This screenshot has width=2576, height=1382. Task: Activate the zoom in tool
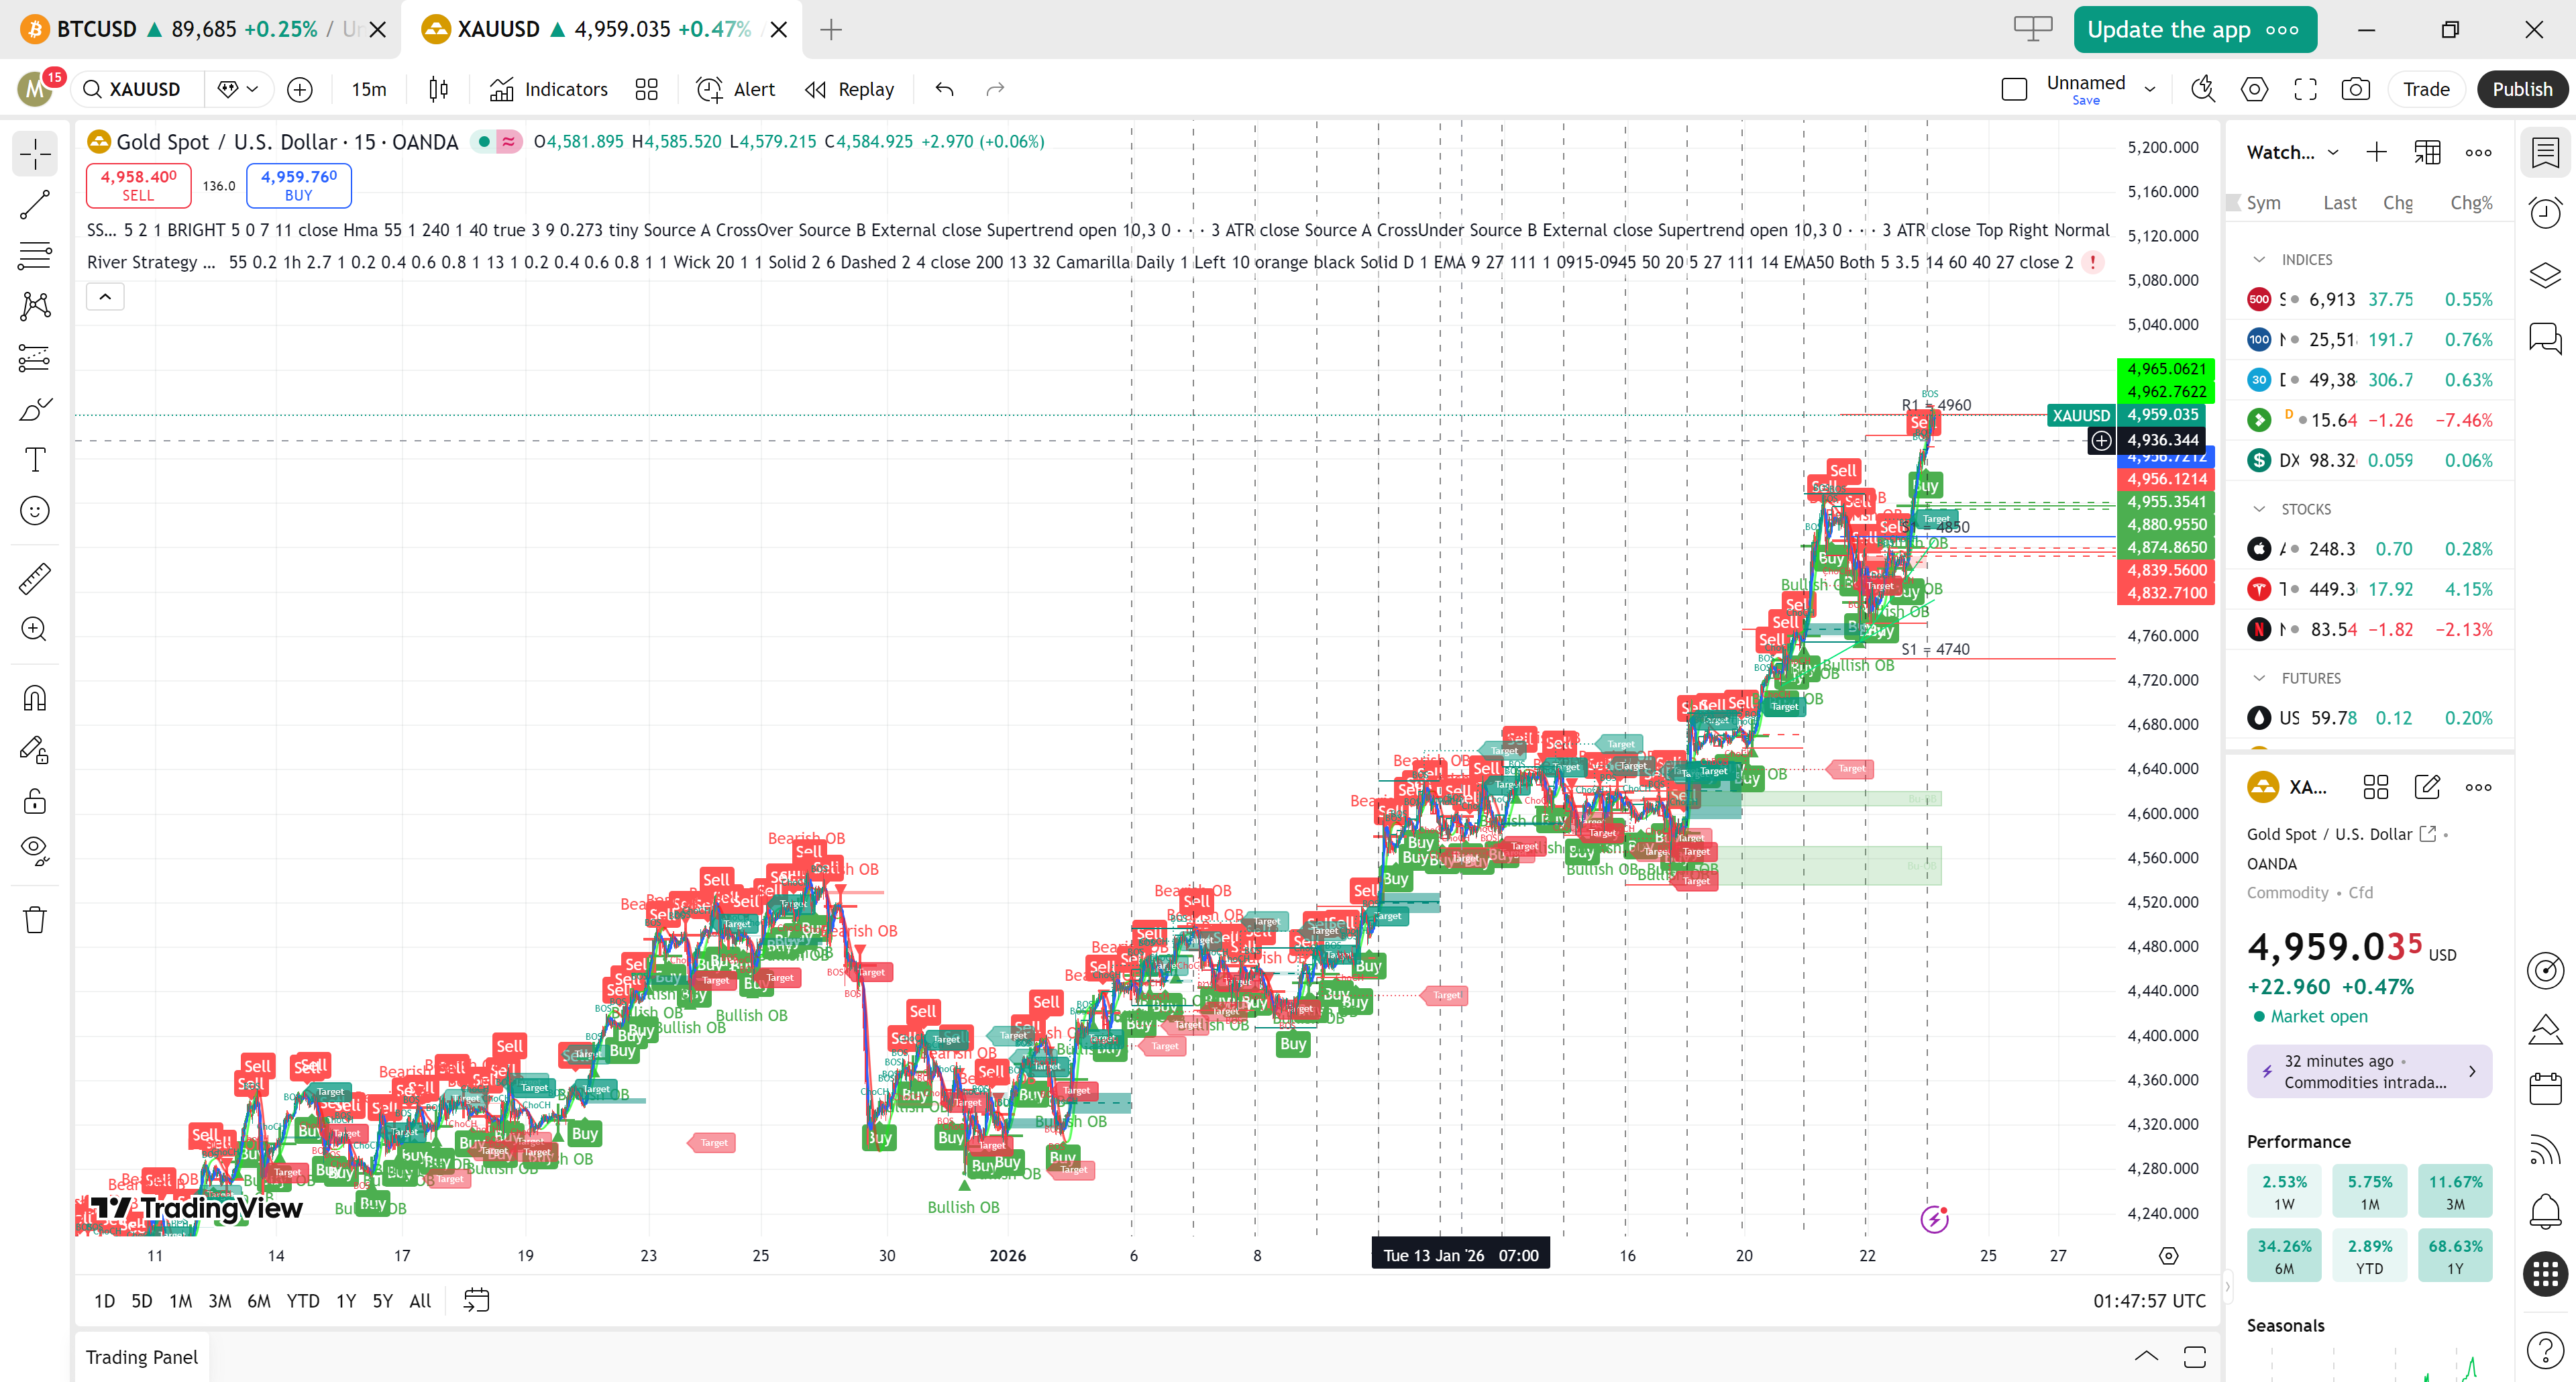tap(35, 629)
